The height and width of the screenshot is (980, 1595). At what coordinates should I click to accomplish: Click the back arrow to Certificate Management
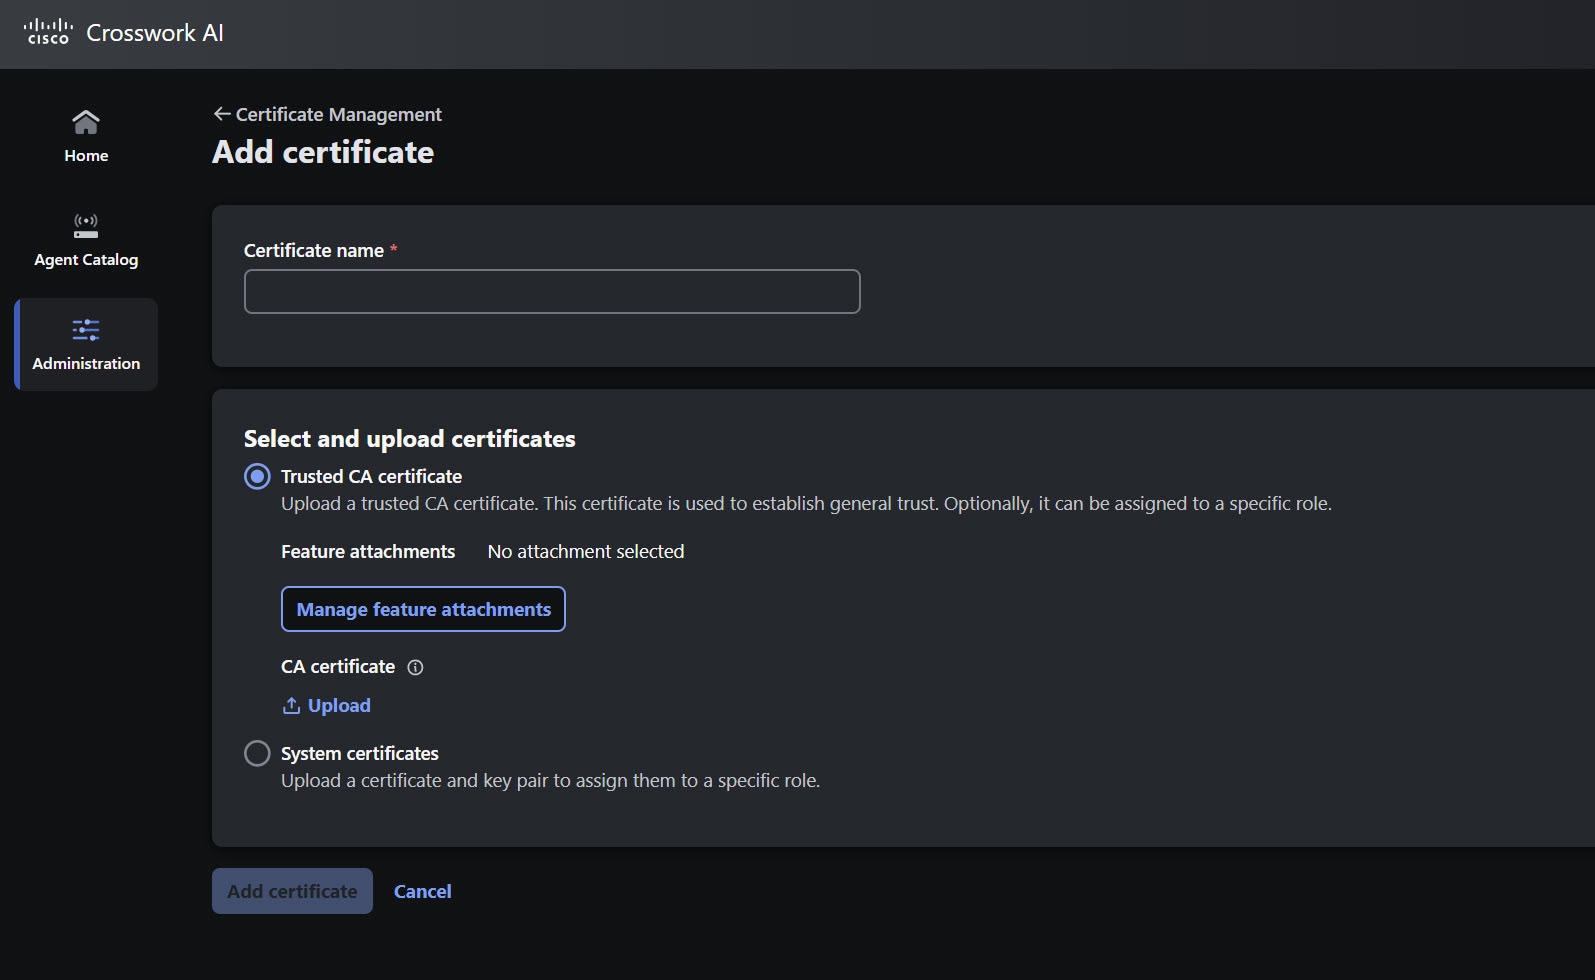tap(222, 114)
